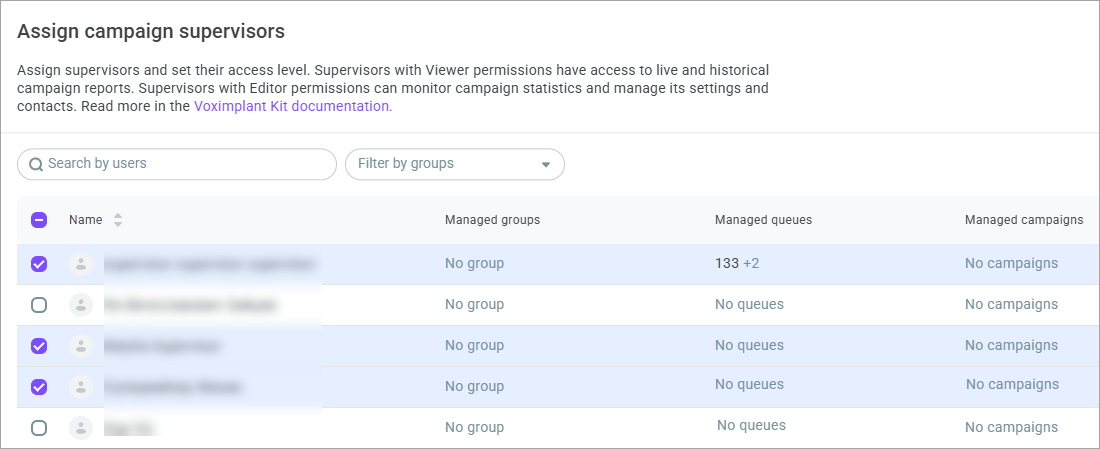The image size is (1100, 449).
Task: Click No group in the second row
Action: pyautogui.click(x=474, y=304)
